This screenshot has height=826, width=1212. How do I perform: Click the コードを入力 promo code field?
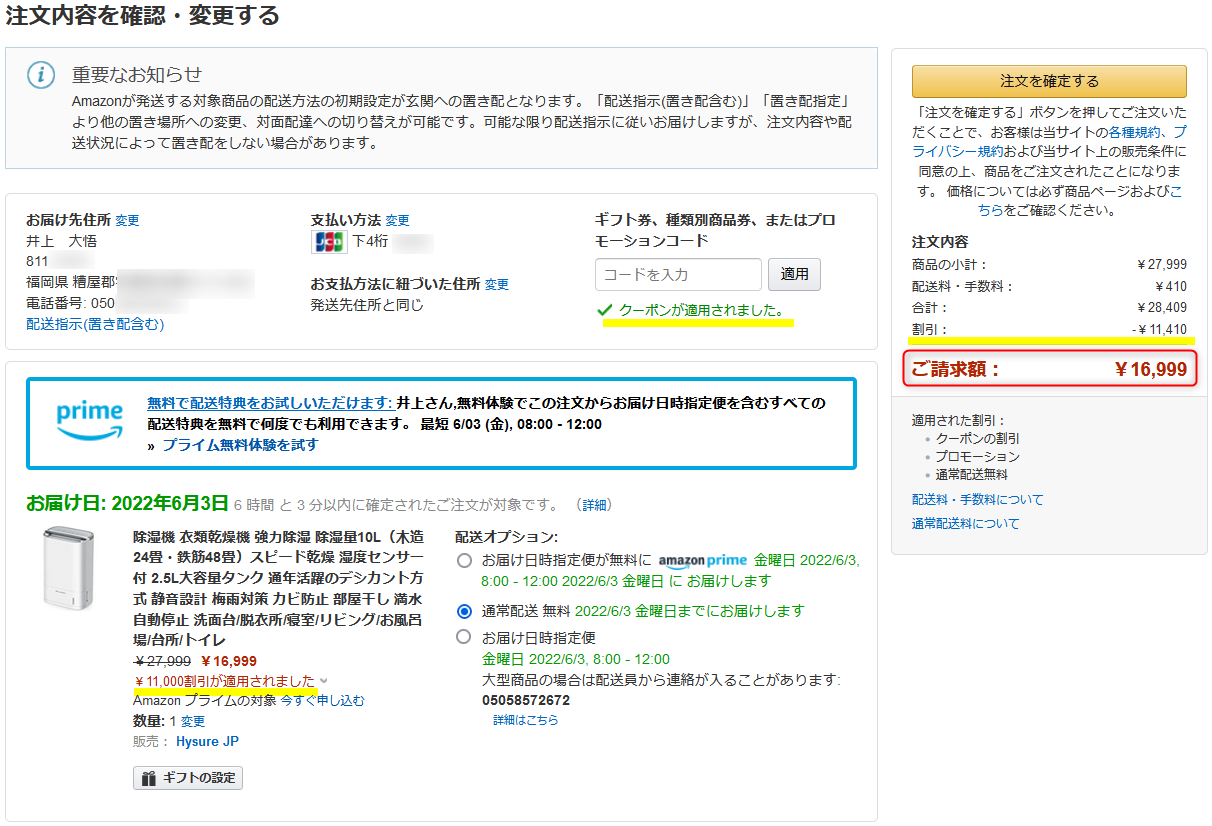(678, 274)
